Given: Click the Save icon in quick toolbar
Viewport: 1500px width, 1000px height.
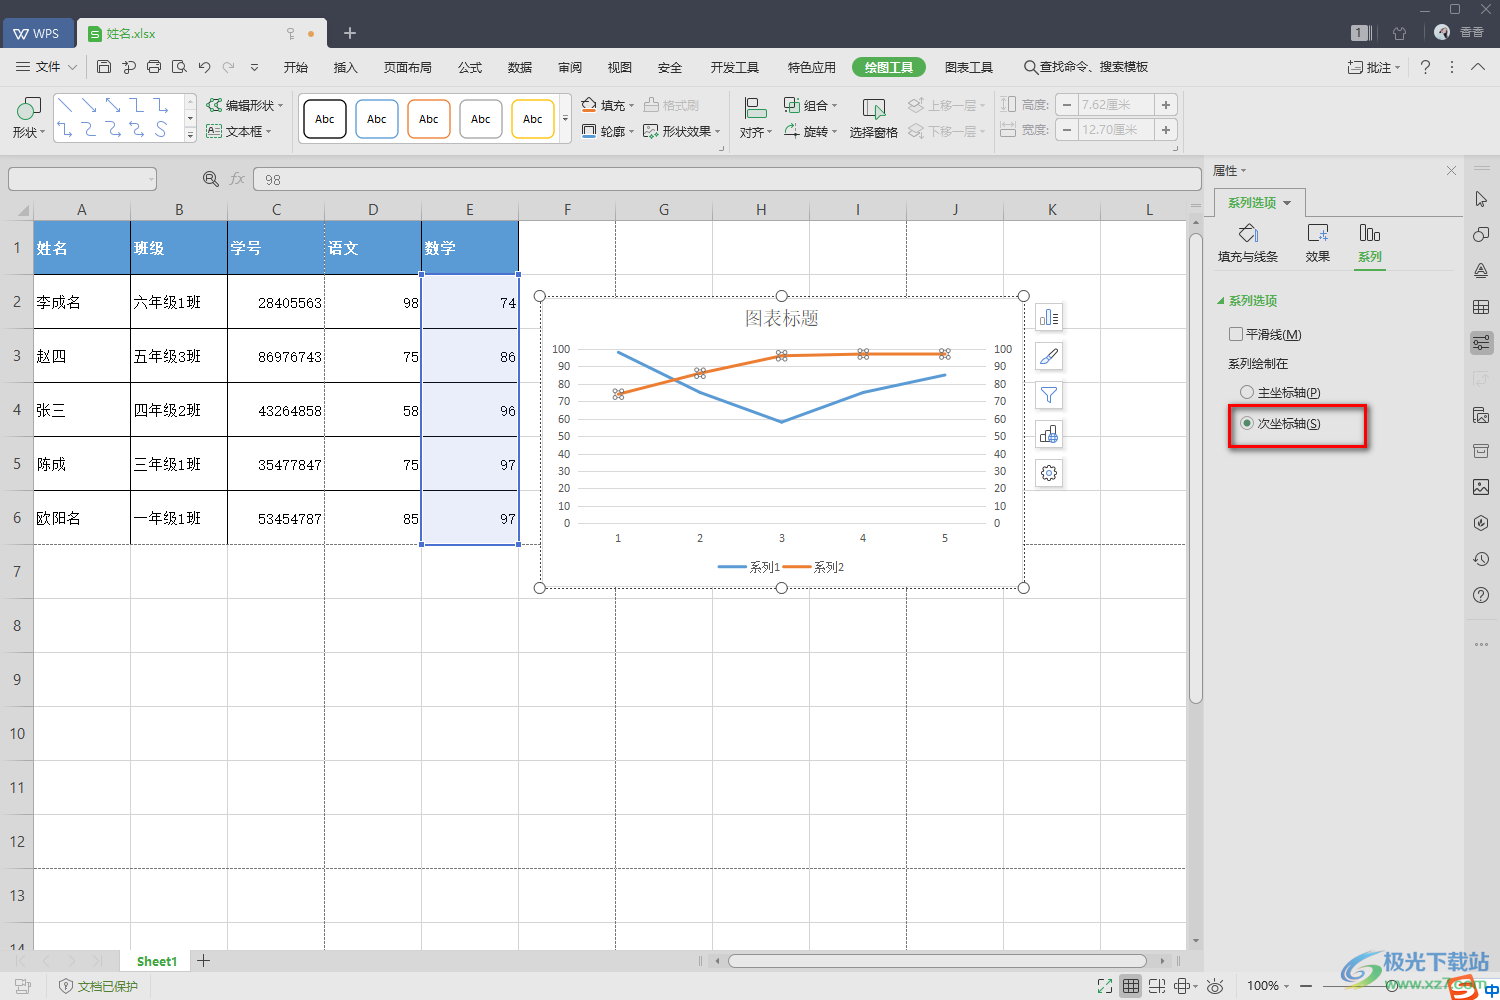Looking at the screenshot, I should coord(104,67).
